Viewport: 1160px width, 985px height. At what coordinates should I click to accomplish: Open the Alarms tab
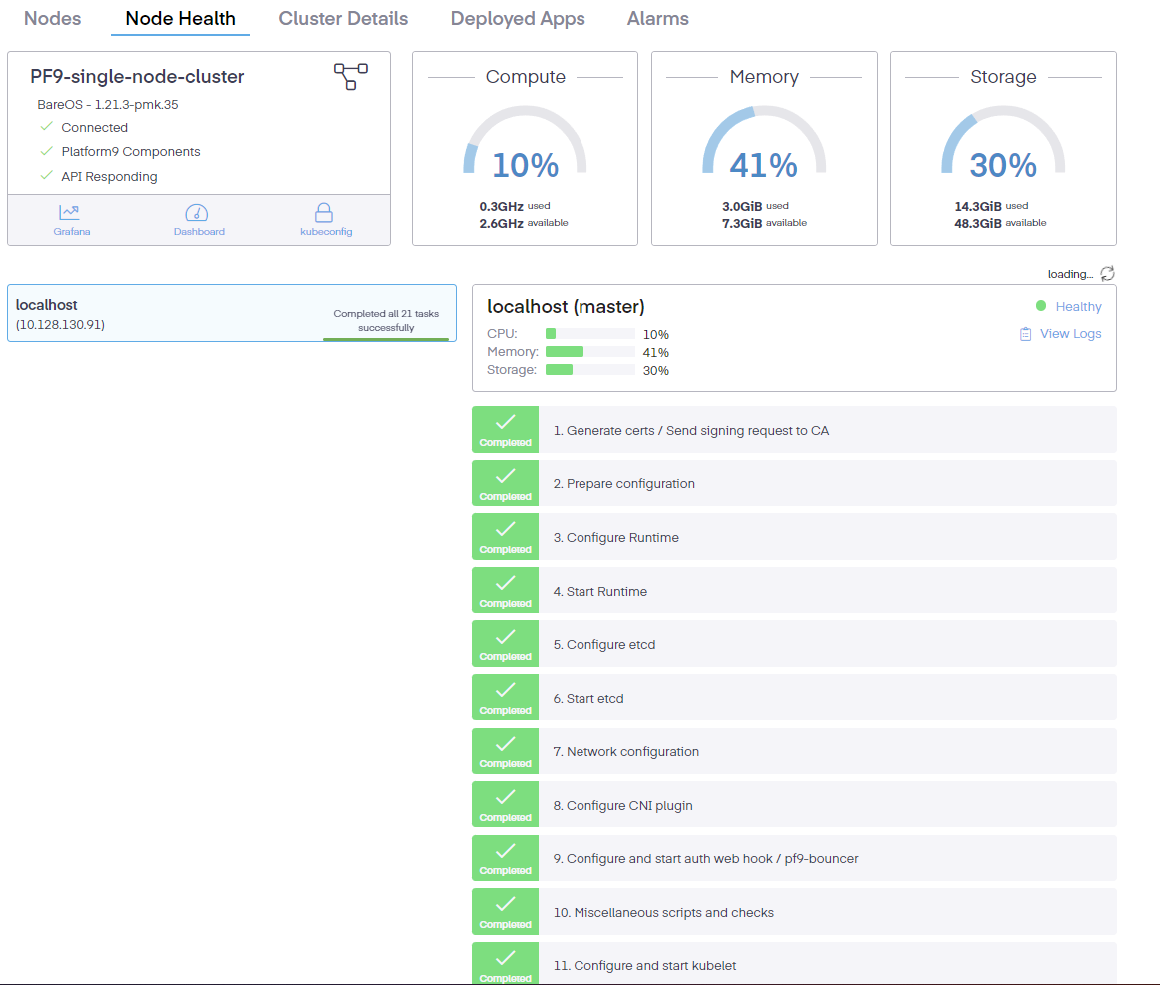pos(657,19)
